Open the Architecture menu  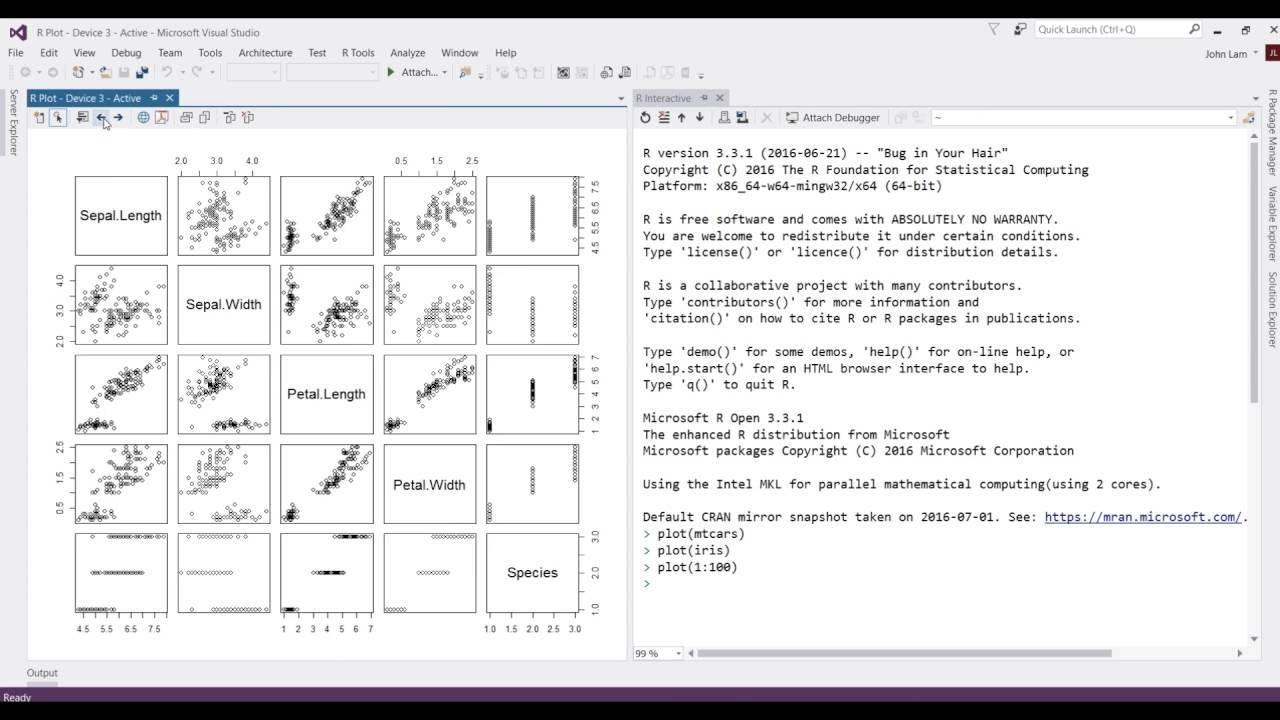tap(265, 53)
